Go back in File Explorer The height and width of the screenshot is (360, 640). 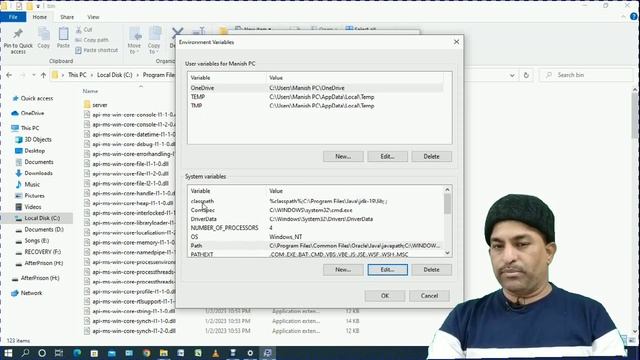(9, 75)
